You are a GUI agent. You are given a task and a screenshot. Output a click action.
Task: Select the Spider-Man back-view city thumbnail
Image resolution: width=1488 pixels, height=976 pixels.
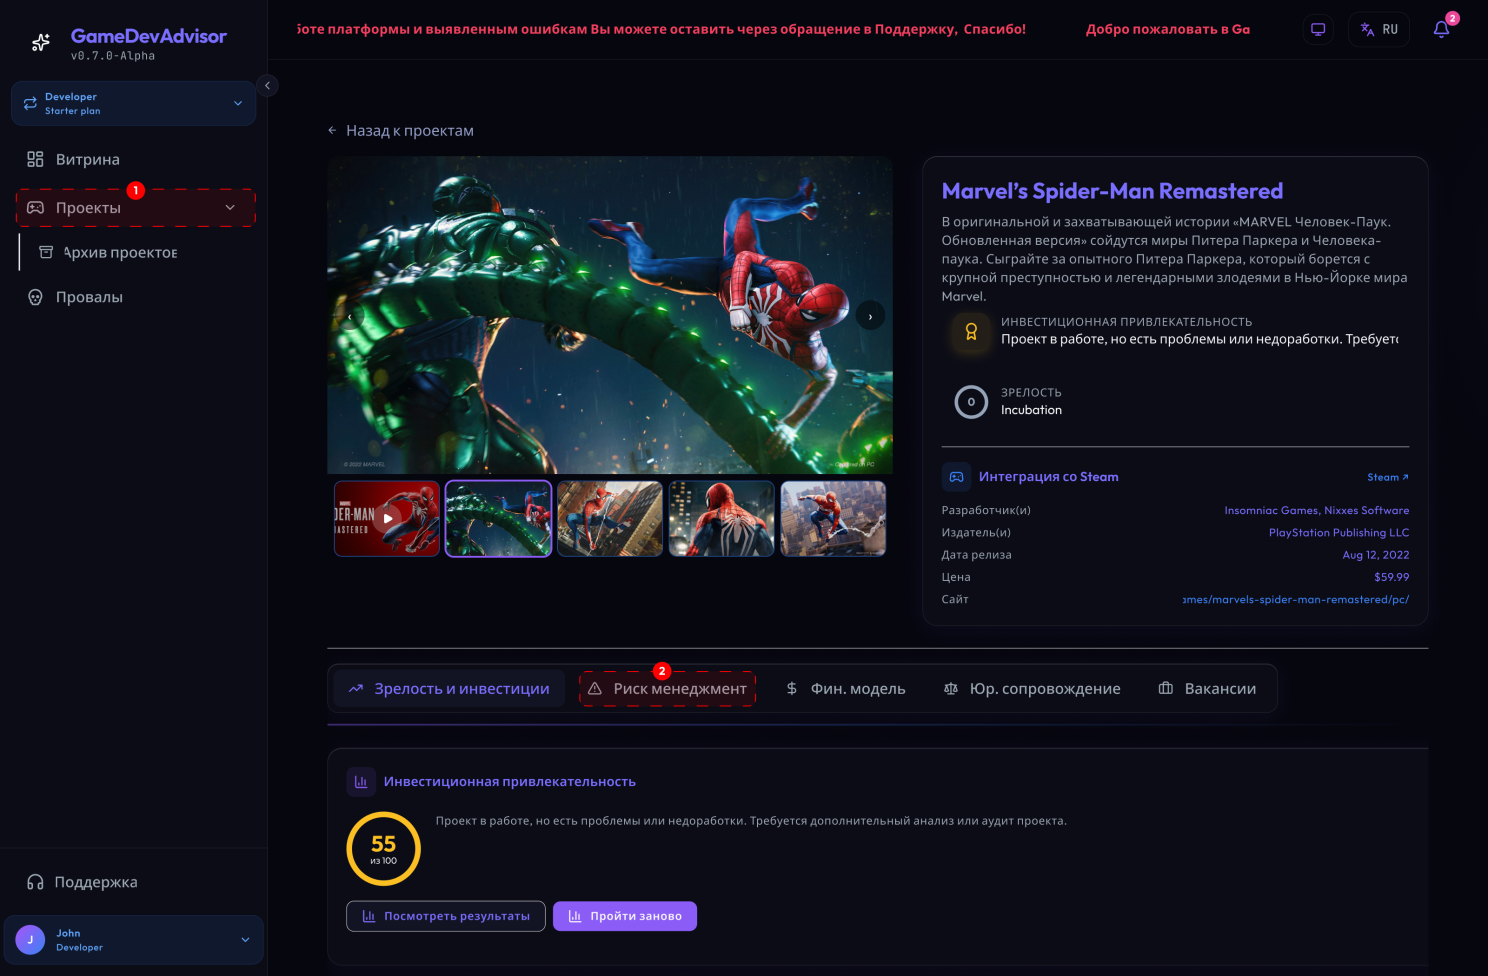click(x=721, y=519)
